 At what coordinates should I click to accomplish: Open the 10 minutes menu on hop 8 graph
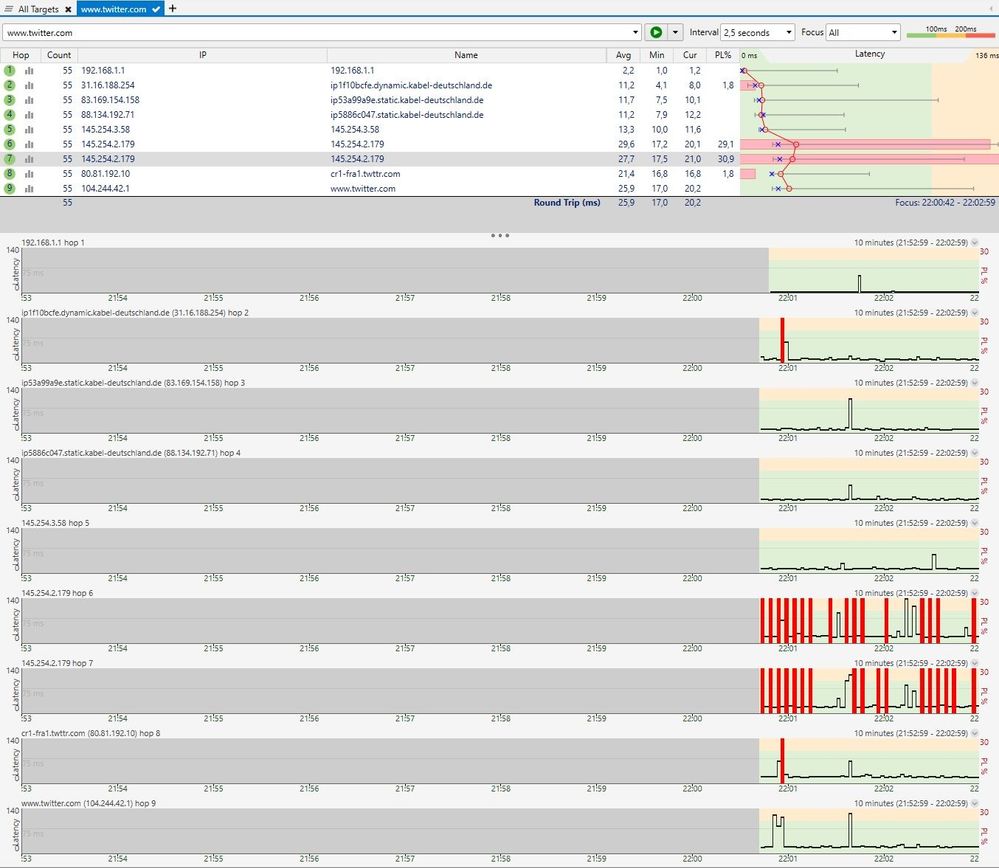coord(974,734)
